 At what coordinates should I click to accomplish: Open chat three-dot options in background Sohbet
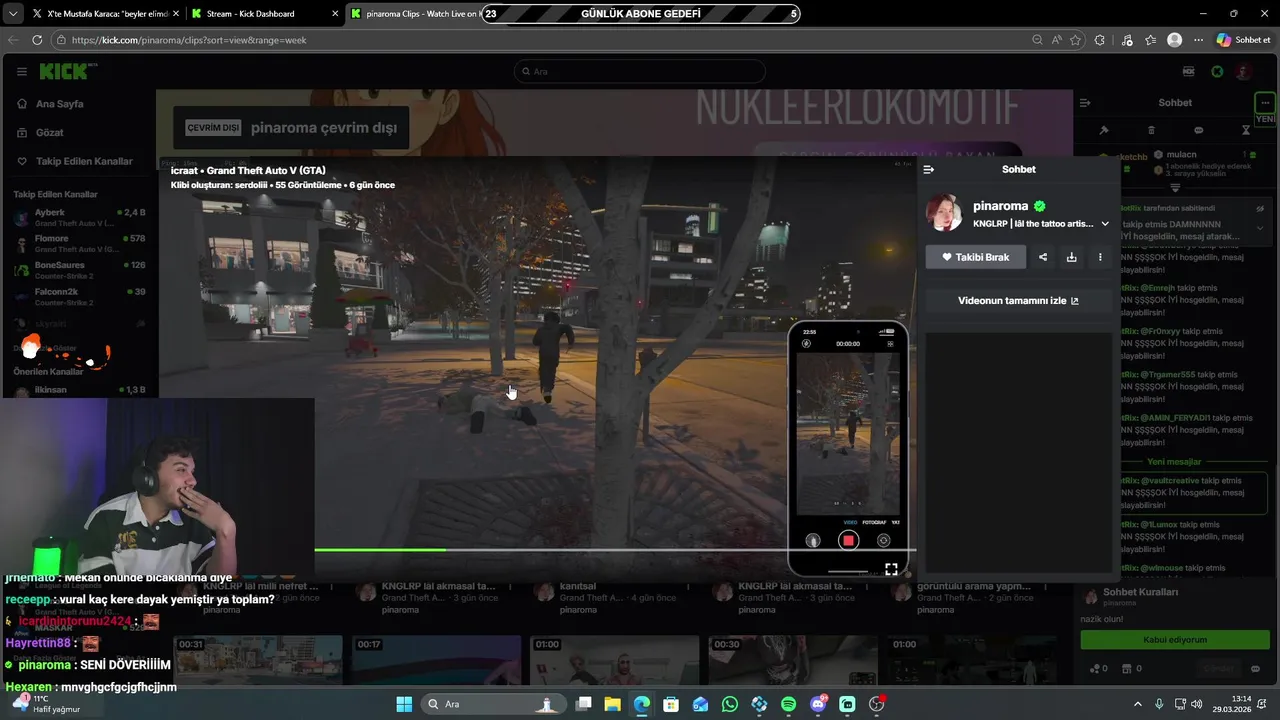tap(1265, 102)
